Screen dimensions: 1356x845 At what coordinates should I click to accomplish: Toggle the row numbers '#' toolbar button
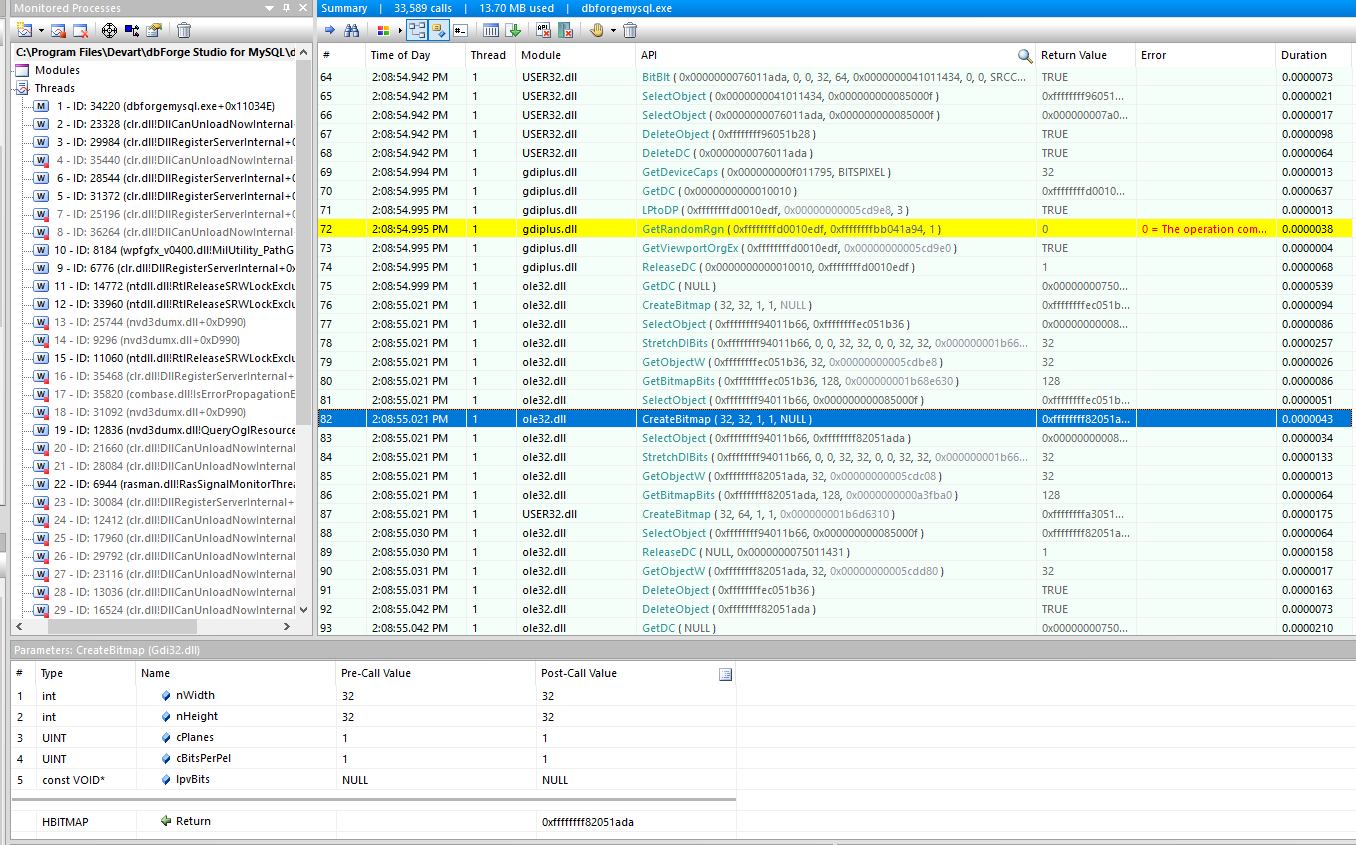click(x=460, y=30)
